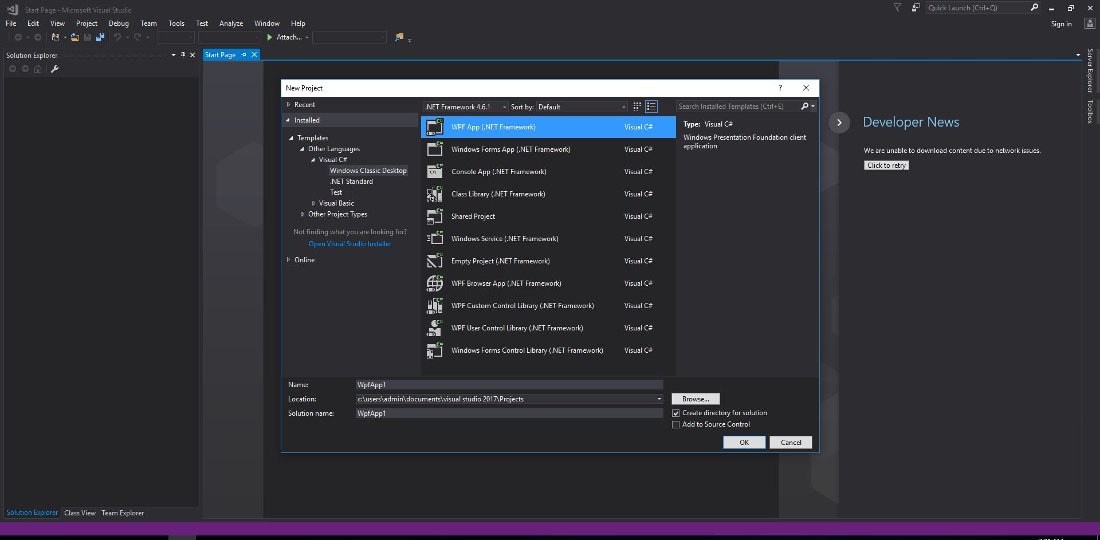Pin the Start Page tab

point(243,55)
